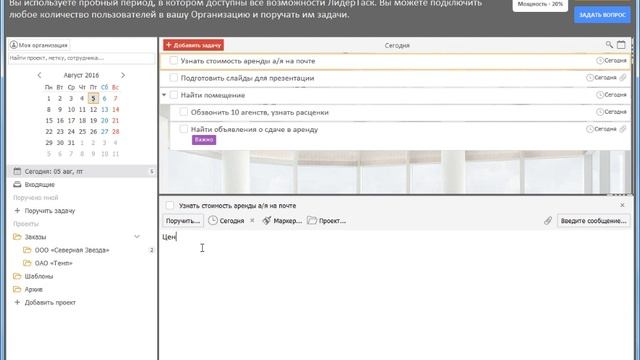The width and height of the screenshot is (640, 360).
Task: Select August 5 in the calendar
Action: (x=93, y=98)
